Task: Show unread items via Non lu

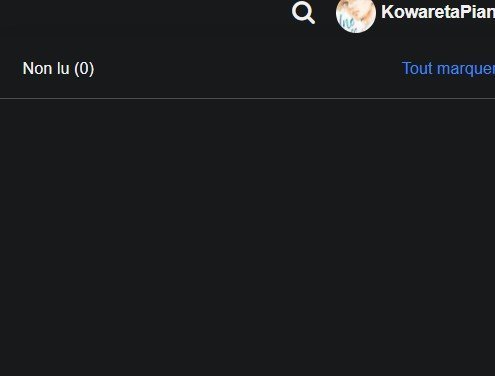Action: pyautogui.click(x=58, y=69)
